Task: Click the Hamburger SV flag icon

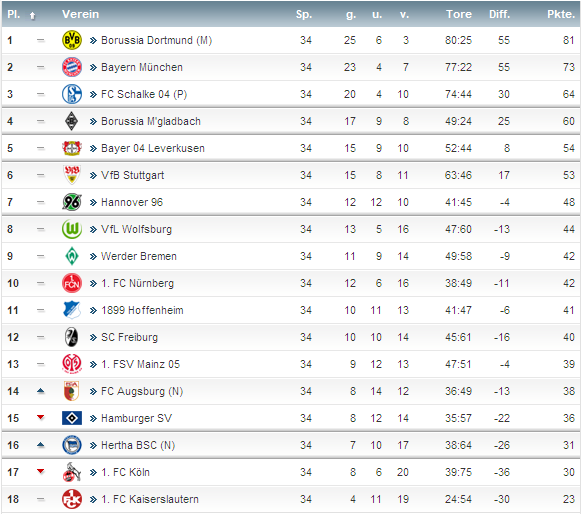Action: [x=72, y=418]
